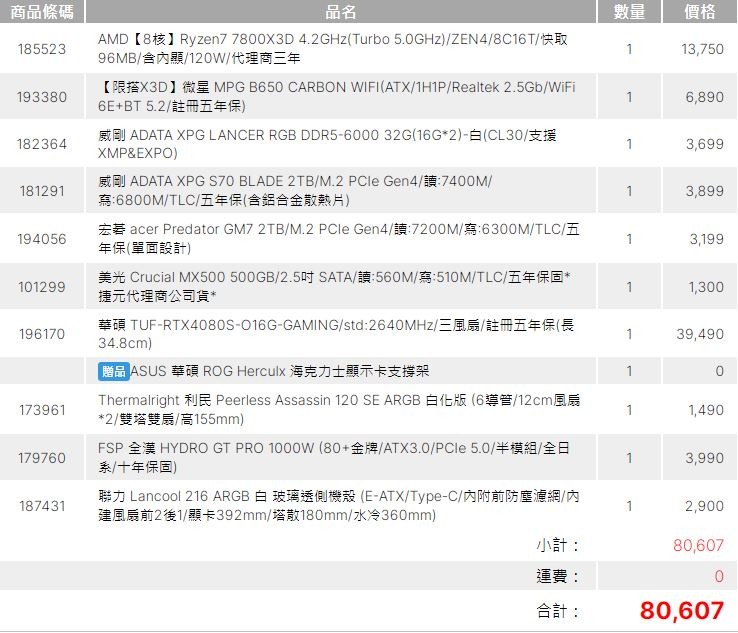Click the Crucial MX500 500GB product name
Image resolution: width=738 pixels, height=633 pixels.
click(334, 286)
